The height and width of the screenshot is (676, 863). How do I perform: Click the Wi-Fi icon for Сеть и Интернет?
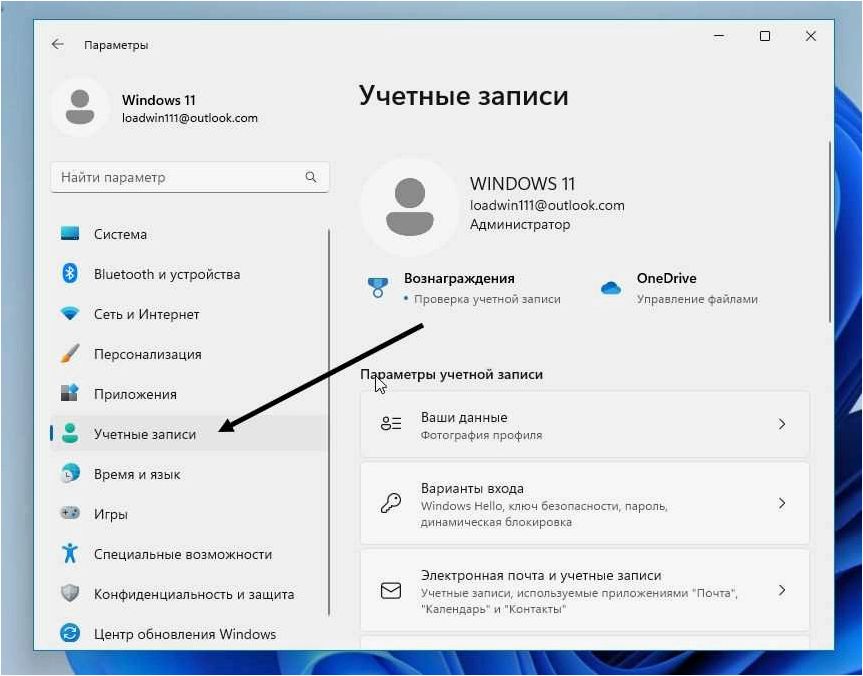pyautogui.click(x=70, y=314)
